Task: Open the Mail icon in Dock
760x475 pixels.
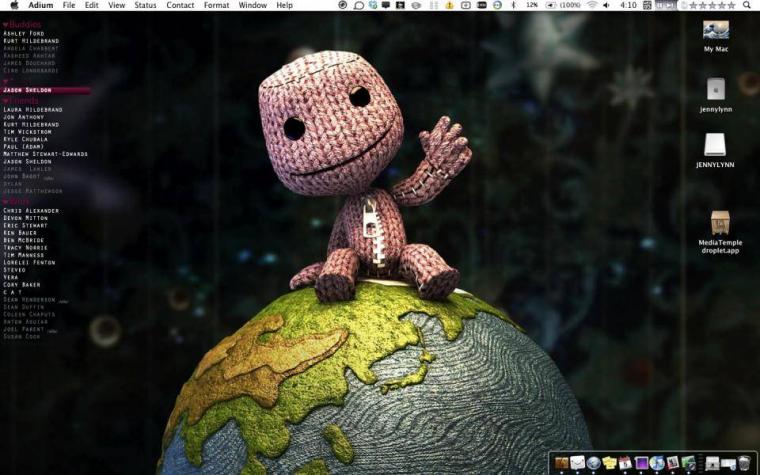Action: (577, 463)
